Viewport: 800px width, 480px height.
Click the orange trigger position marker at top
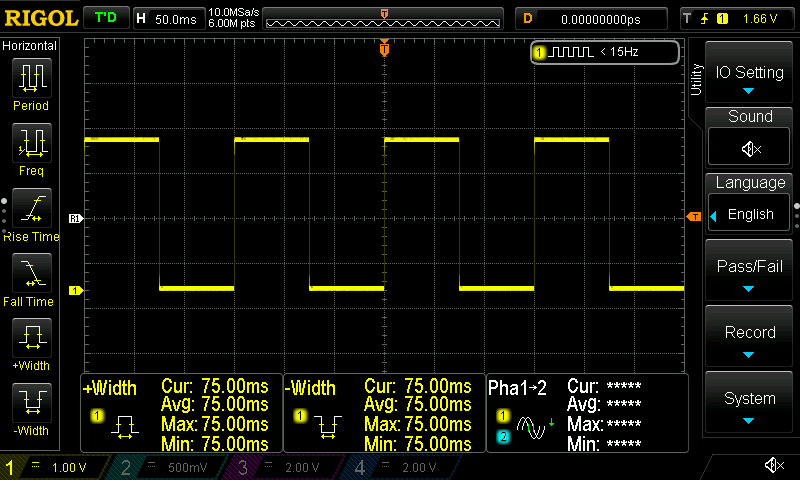385,49
